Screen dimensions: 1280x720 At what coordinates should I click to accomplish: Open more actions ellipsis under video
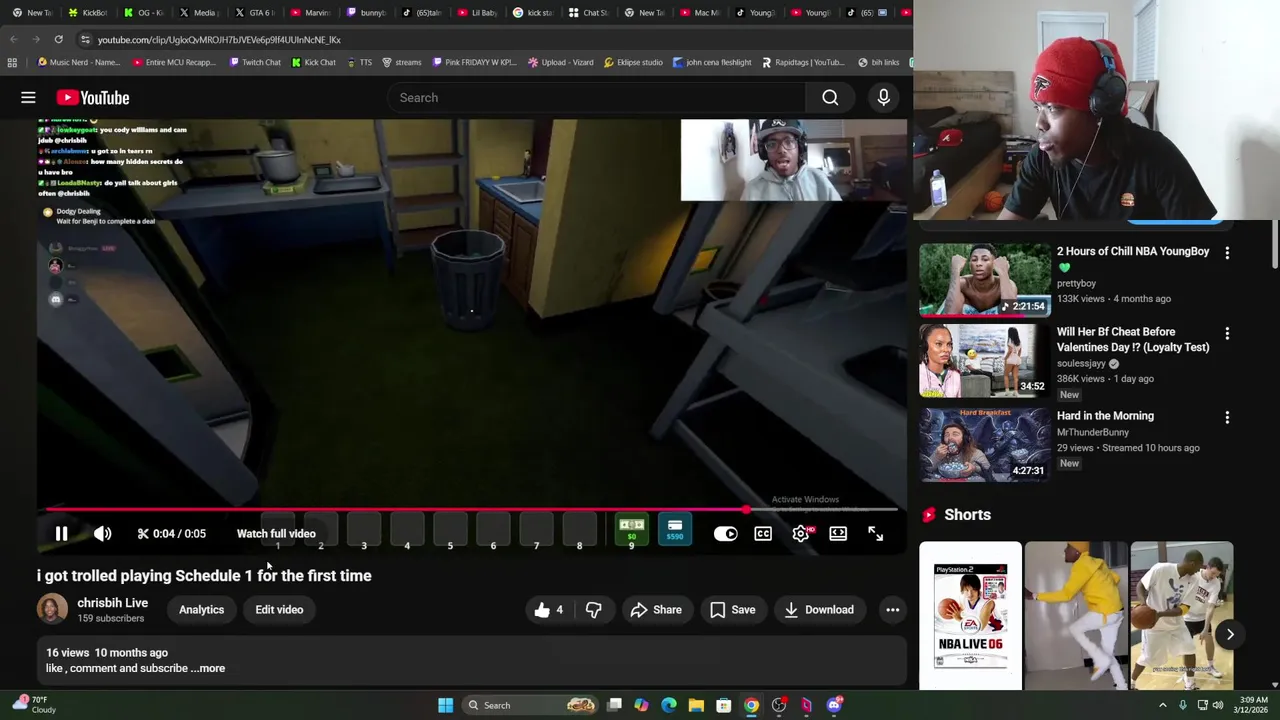pyautogui.click(x=892, y=610)
